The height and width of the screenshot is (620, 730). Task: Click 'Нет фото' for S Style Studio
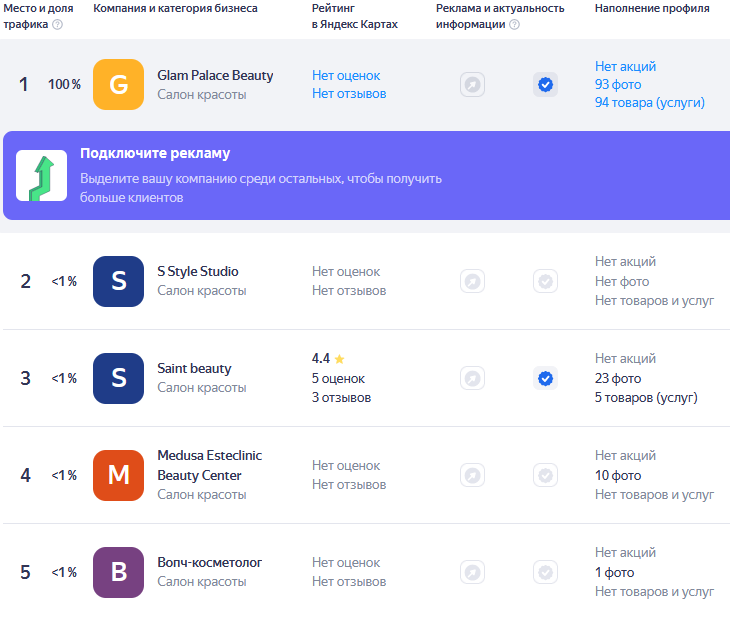tap(622, 281)
